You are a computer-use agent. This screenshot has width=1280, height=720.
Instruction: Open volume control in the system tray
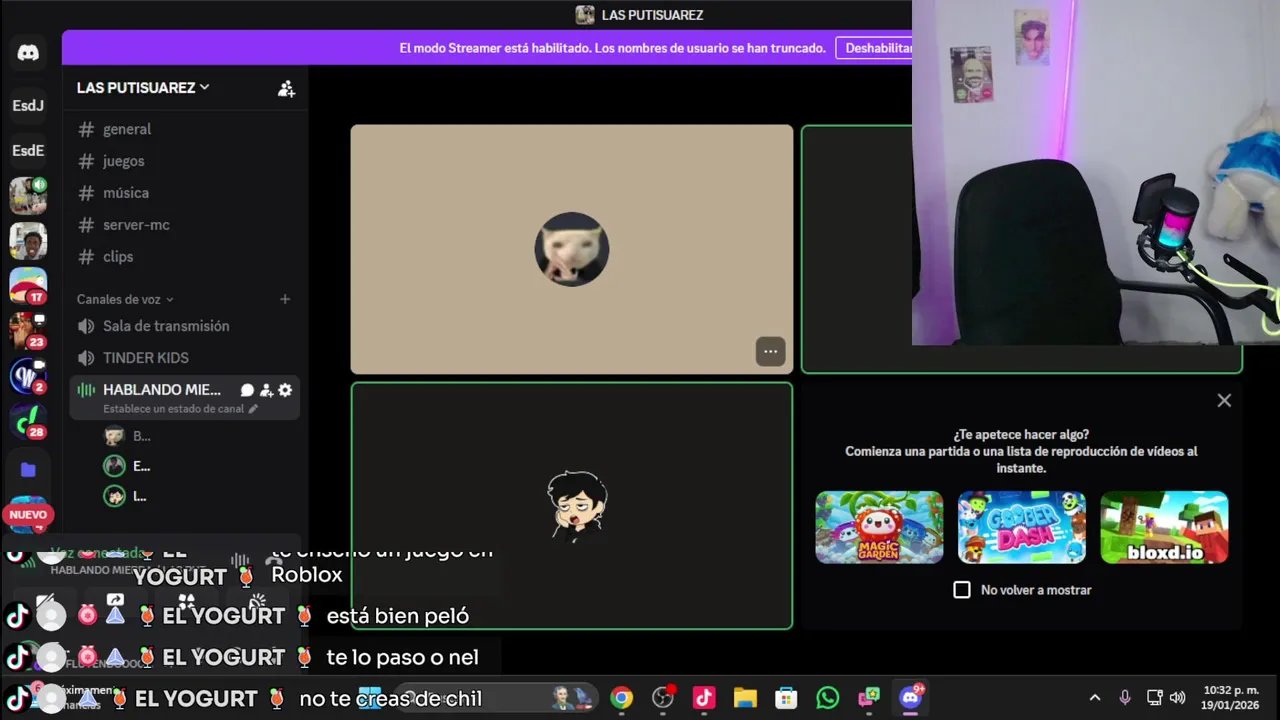click(1178, 698)
